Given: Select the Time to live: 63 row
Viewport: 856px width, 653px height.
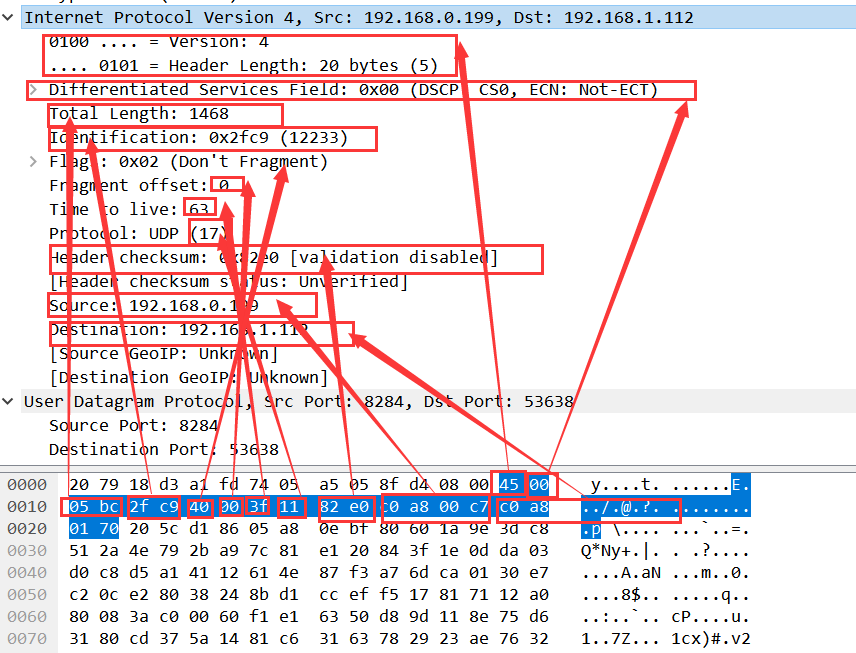Looking at the screenshot, I should click(129, 210).
